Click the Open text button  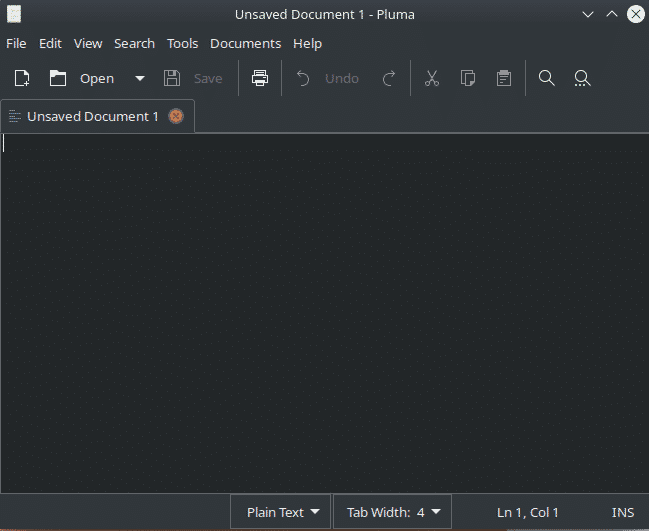coord(97,78)
